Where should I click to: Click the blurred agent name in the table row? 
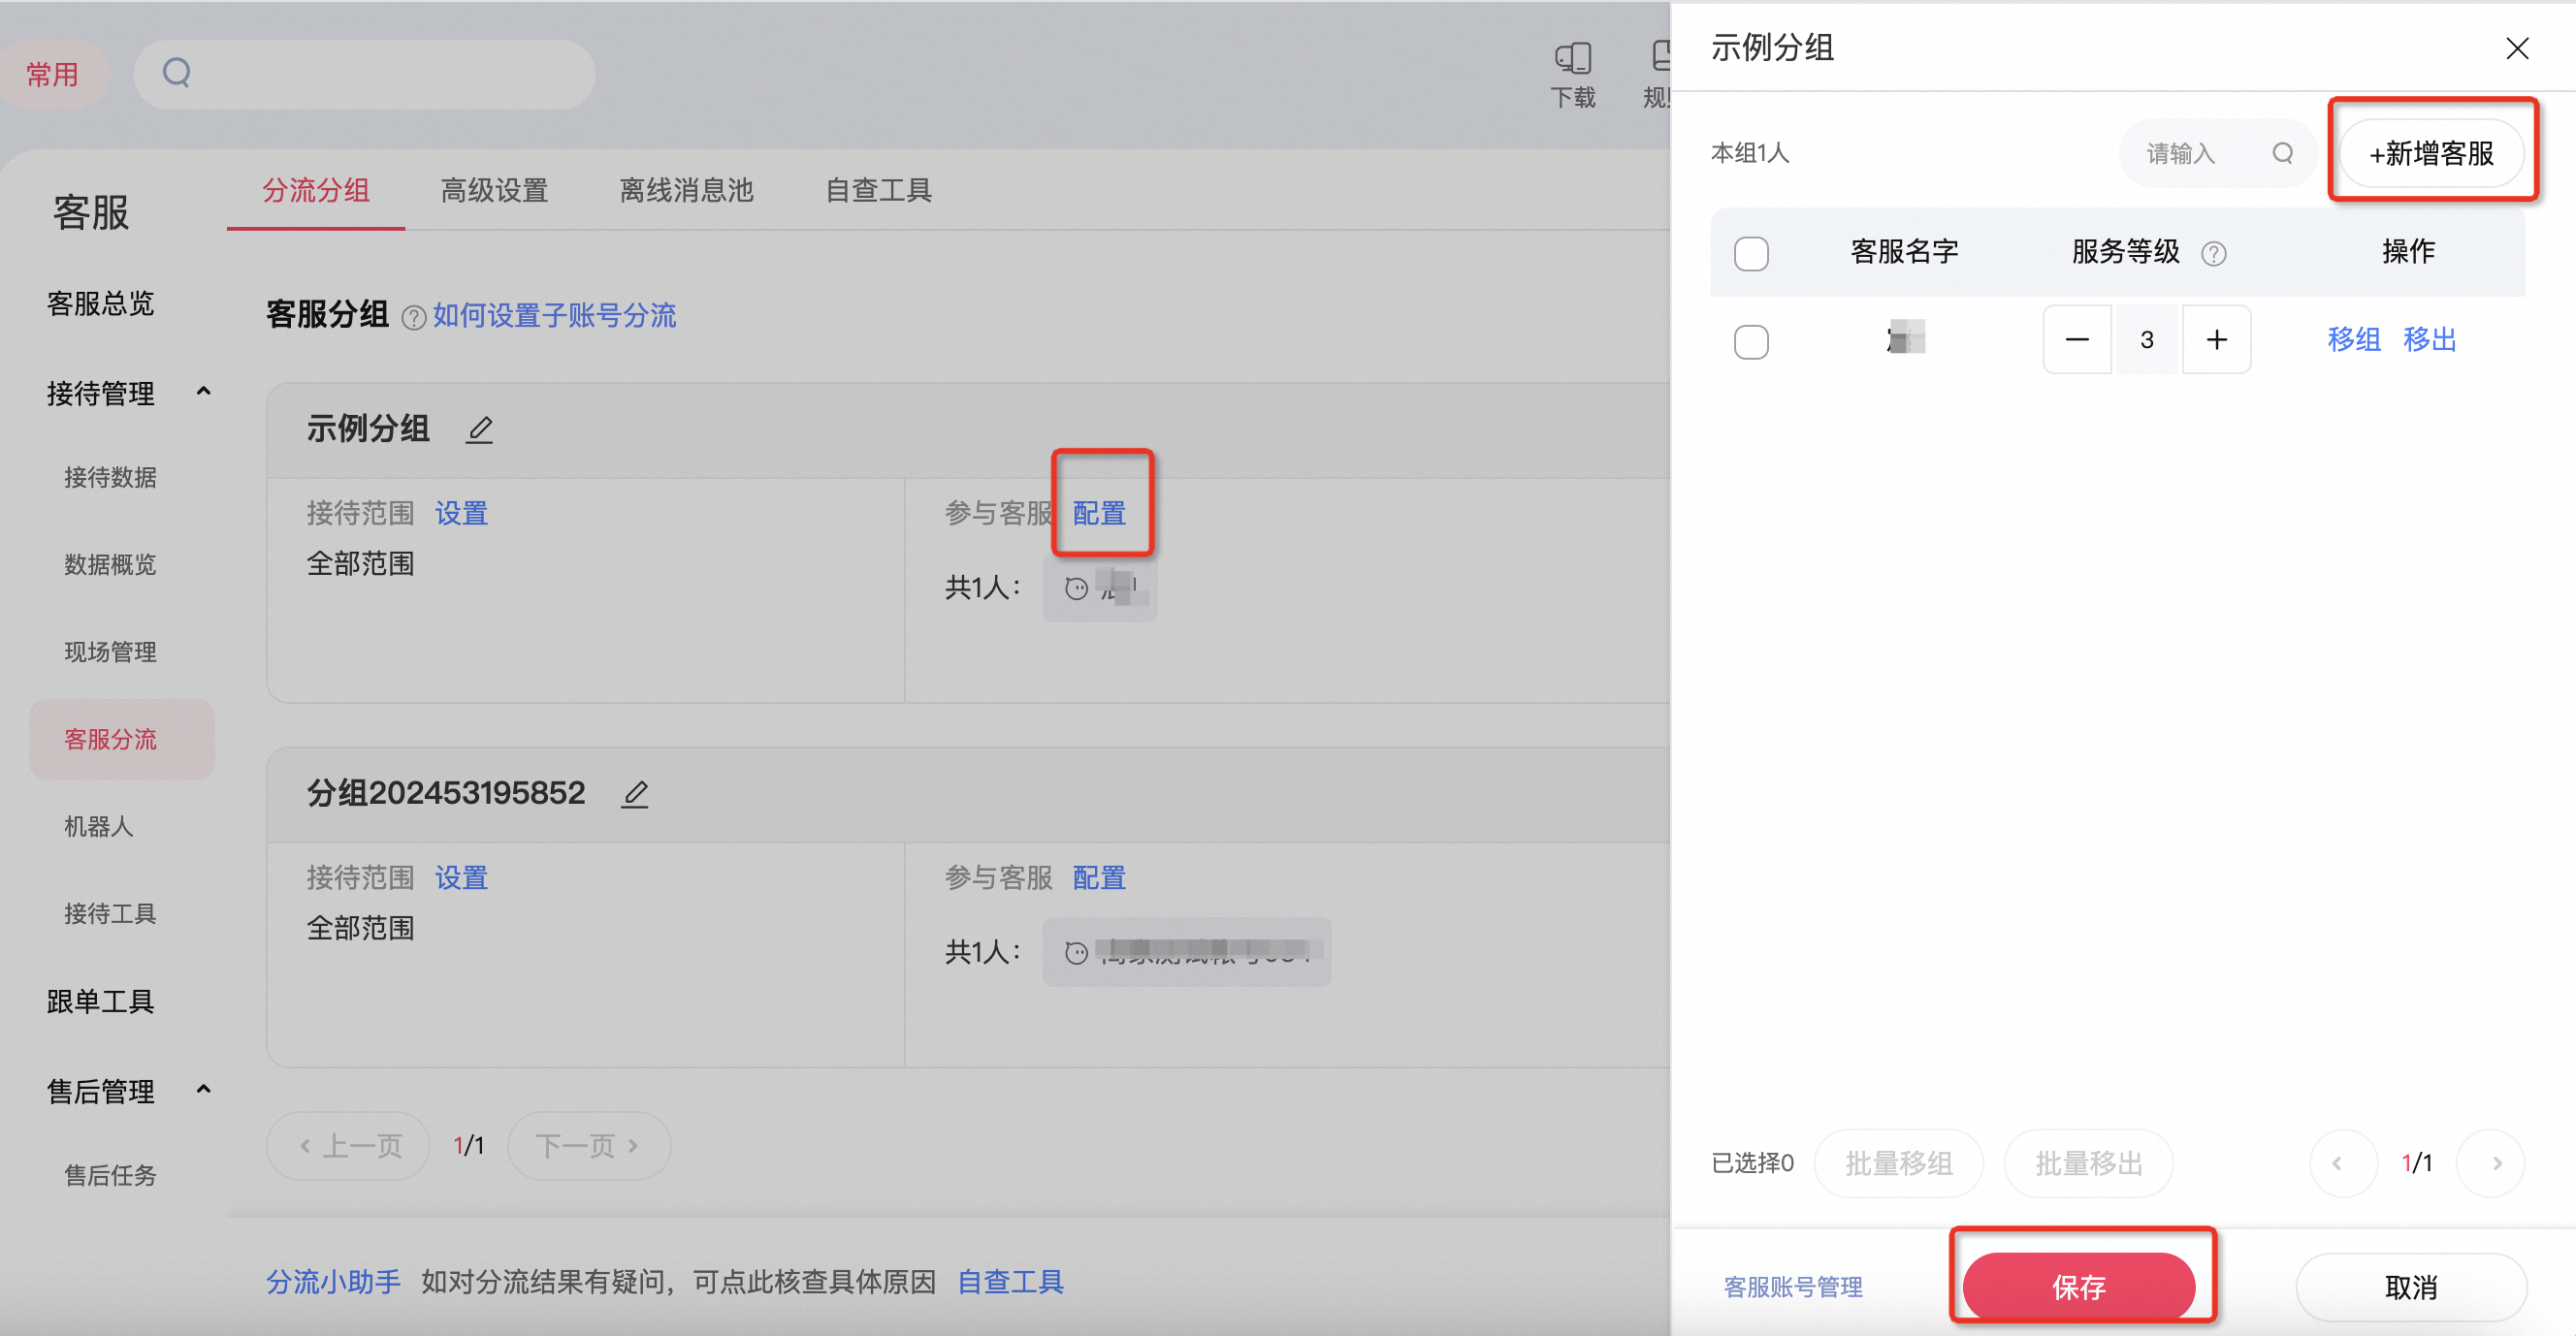coord(1905,338)
